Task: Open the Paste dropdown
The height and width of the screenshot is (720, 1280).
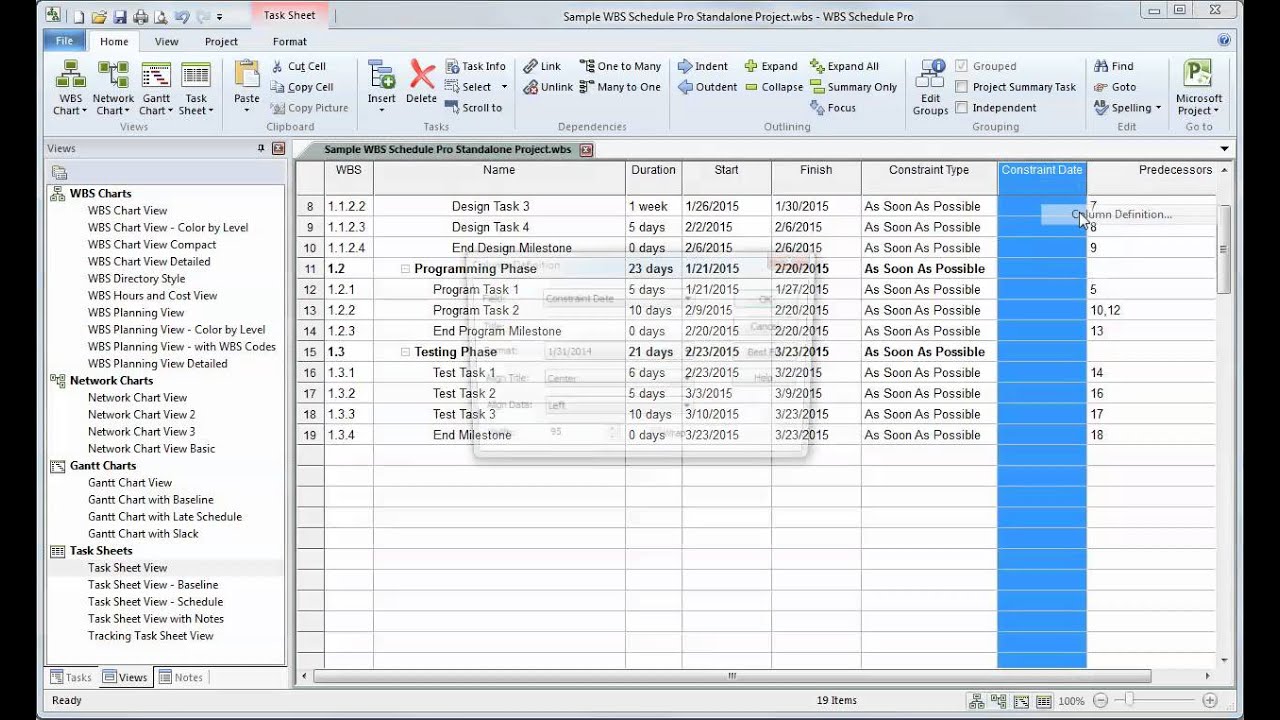Action: (247, 105)
